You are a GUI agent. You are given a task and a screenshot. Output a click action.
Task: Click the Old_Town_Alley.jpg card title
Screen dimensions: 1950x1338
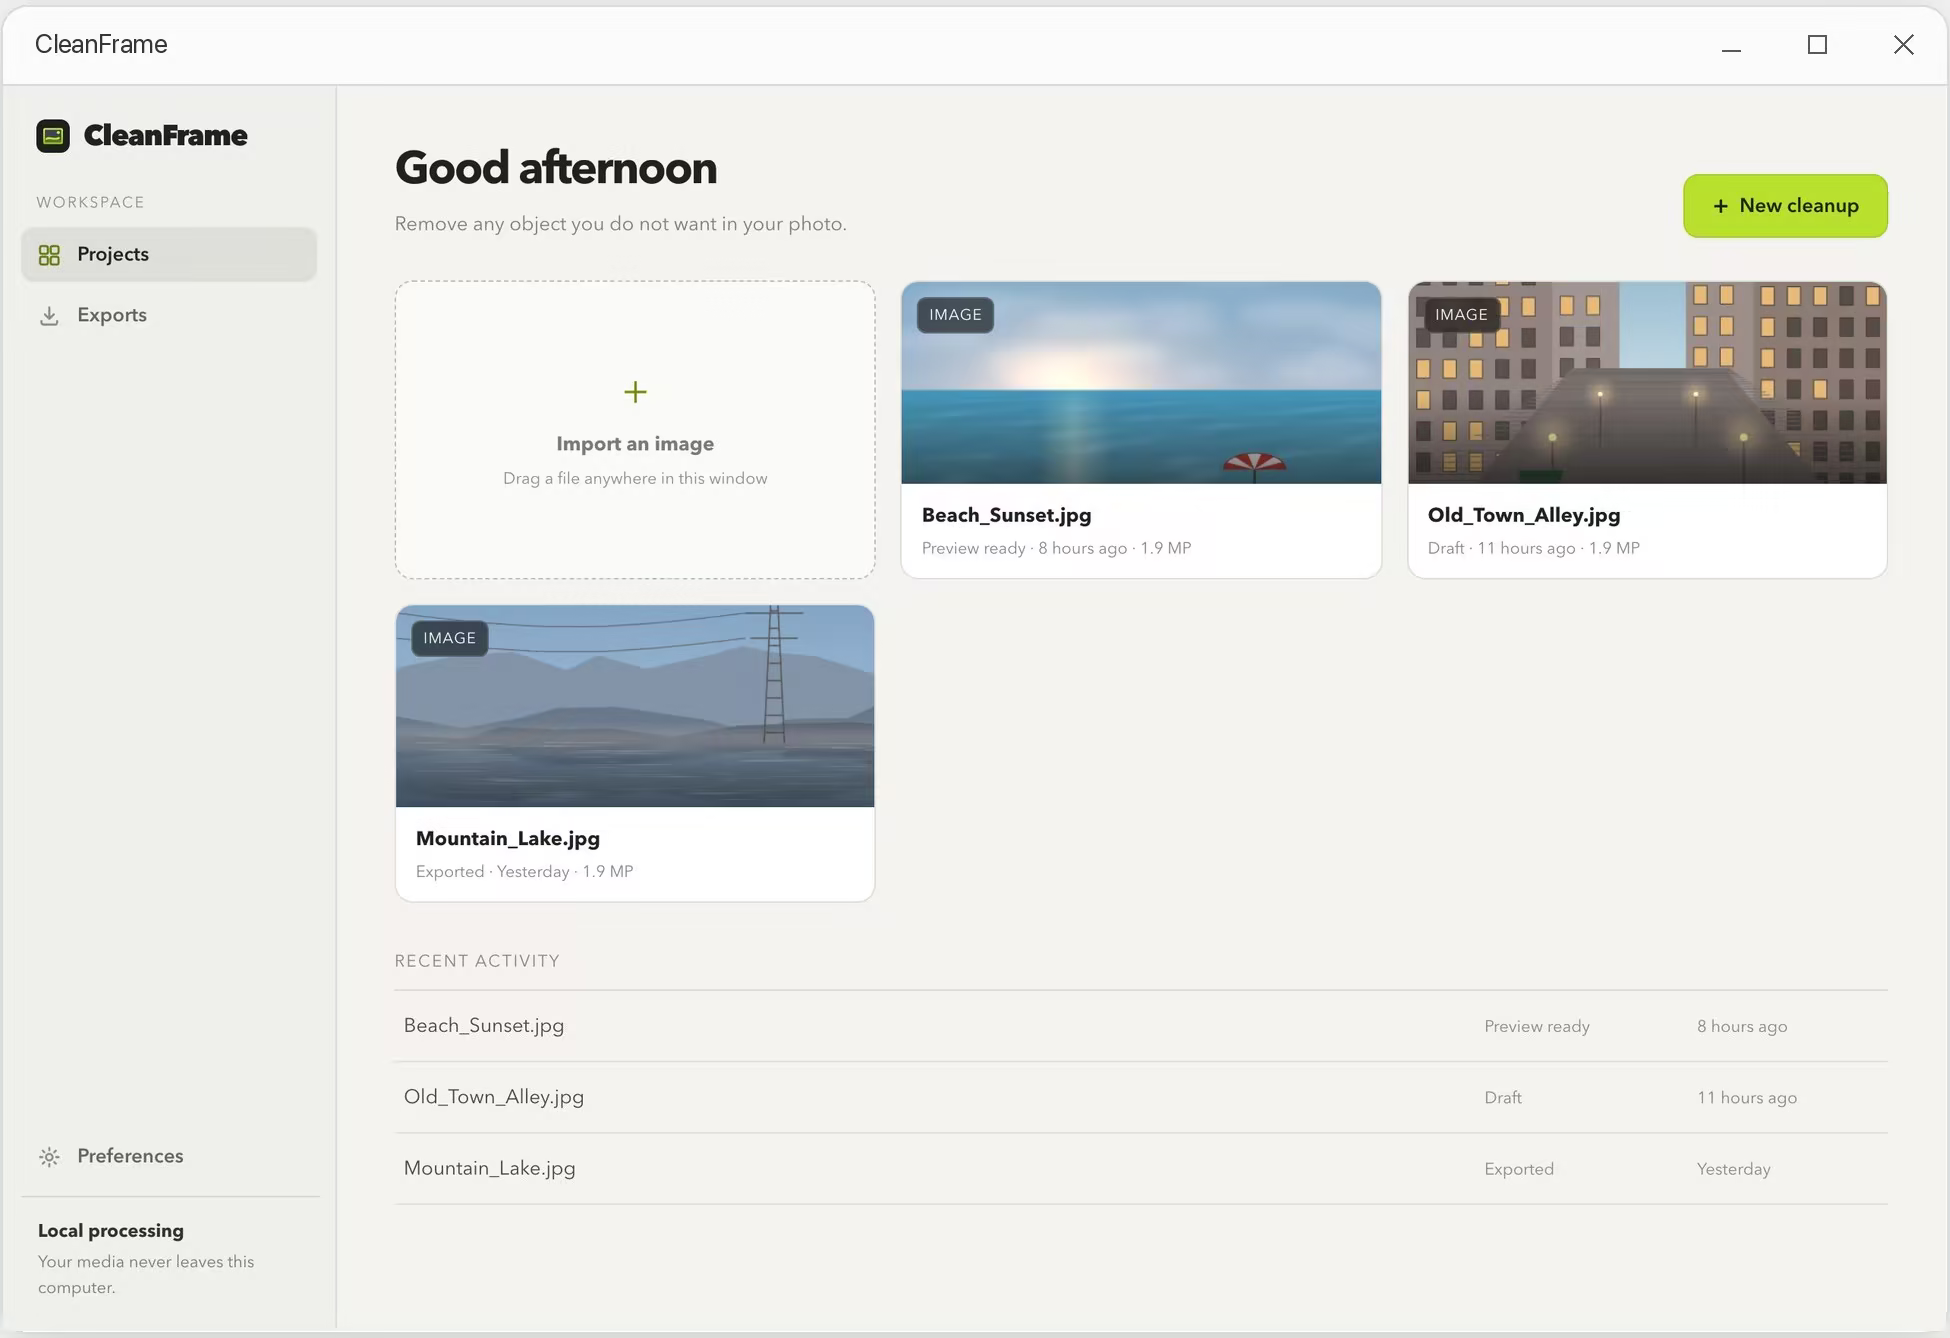pos(1524,515)
